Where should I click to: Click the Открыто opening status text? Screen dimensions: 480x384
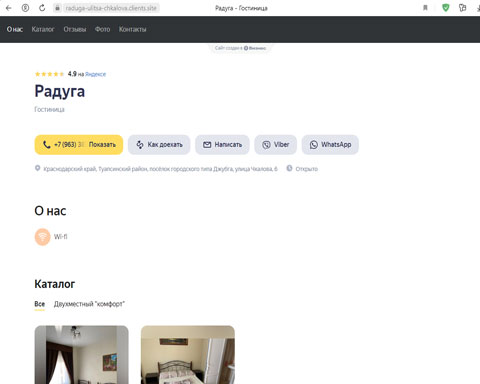[307, 169]
